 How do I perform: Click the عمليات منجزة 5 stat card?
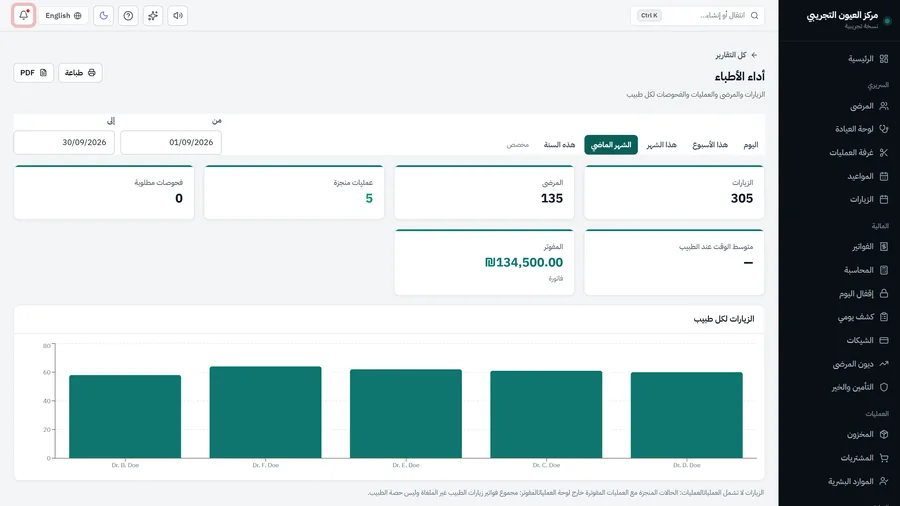tap(294, 192)
